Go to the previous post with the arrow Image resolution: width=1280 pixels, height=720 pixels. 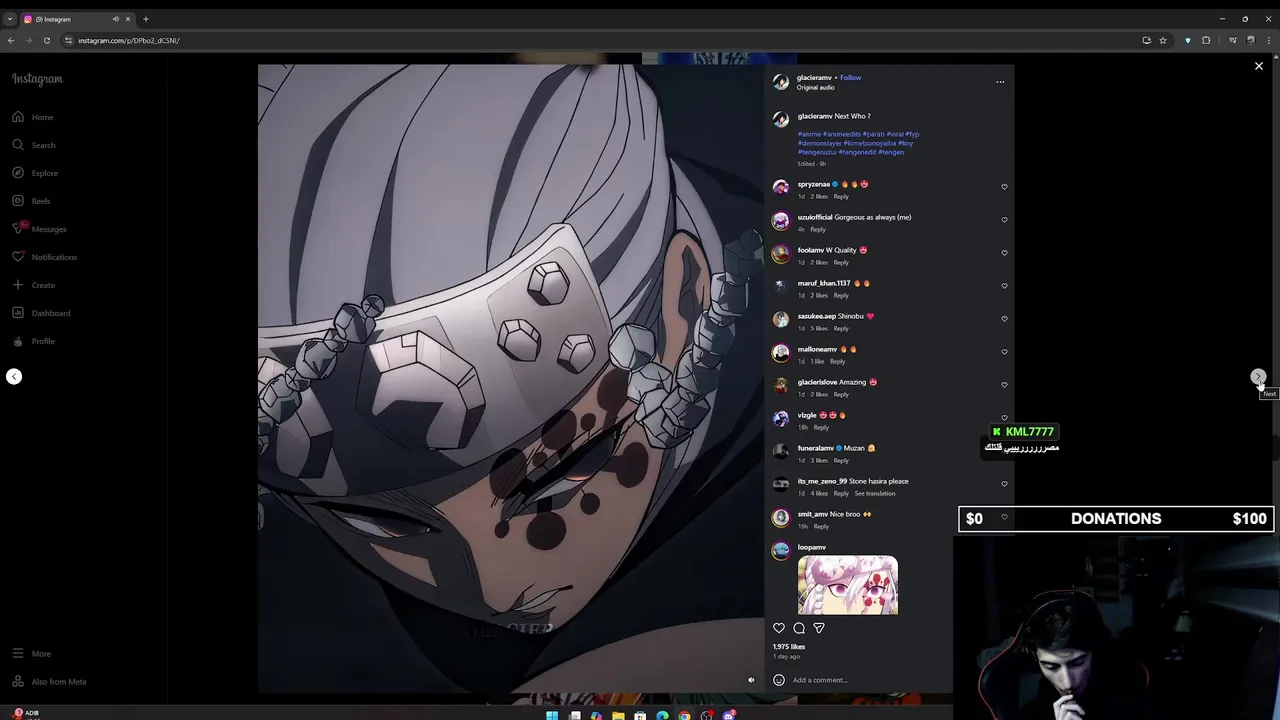(14, 377)
